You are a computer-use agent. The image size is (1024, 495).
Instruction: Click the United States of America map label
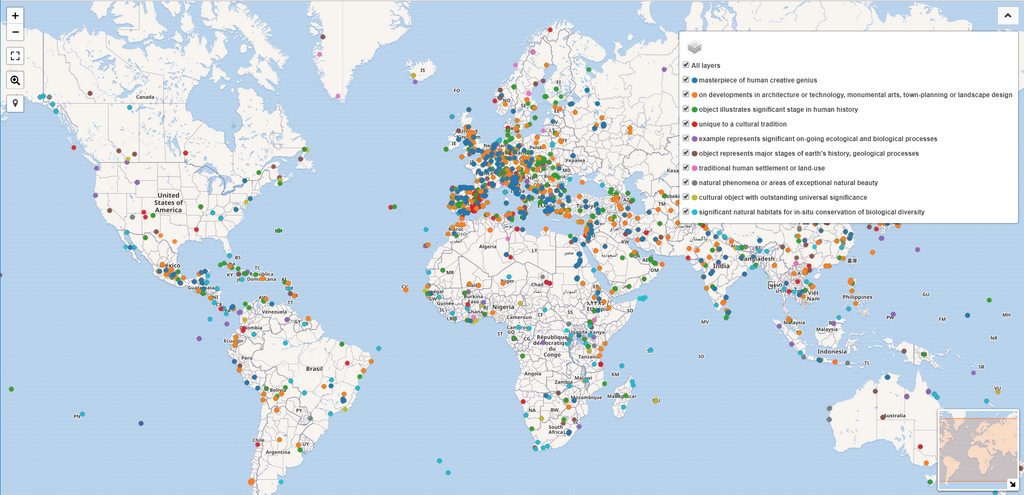tap(168, 203)
